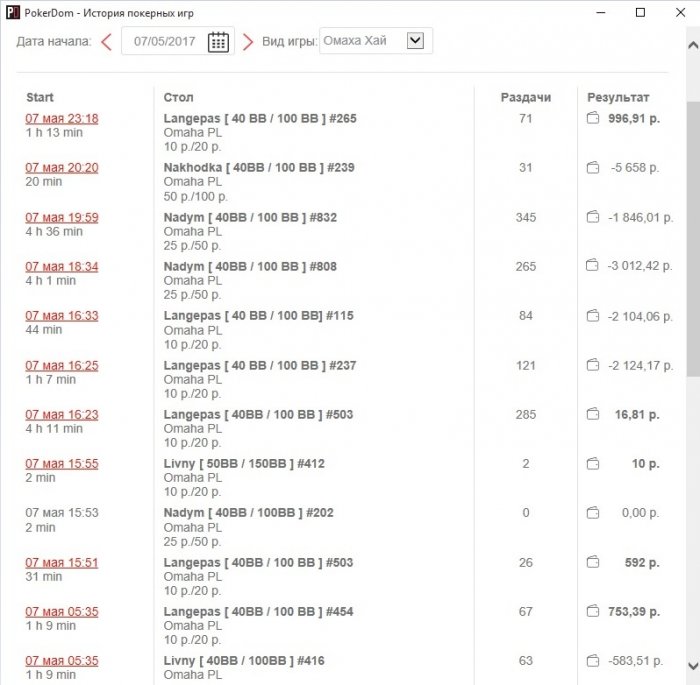Click wallet icon beside -2 104,06 р. result
This screenshot has height=685, width=700.
[x=592, y=316]
